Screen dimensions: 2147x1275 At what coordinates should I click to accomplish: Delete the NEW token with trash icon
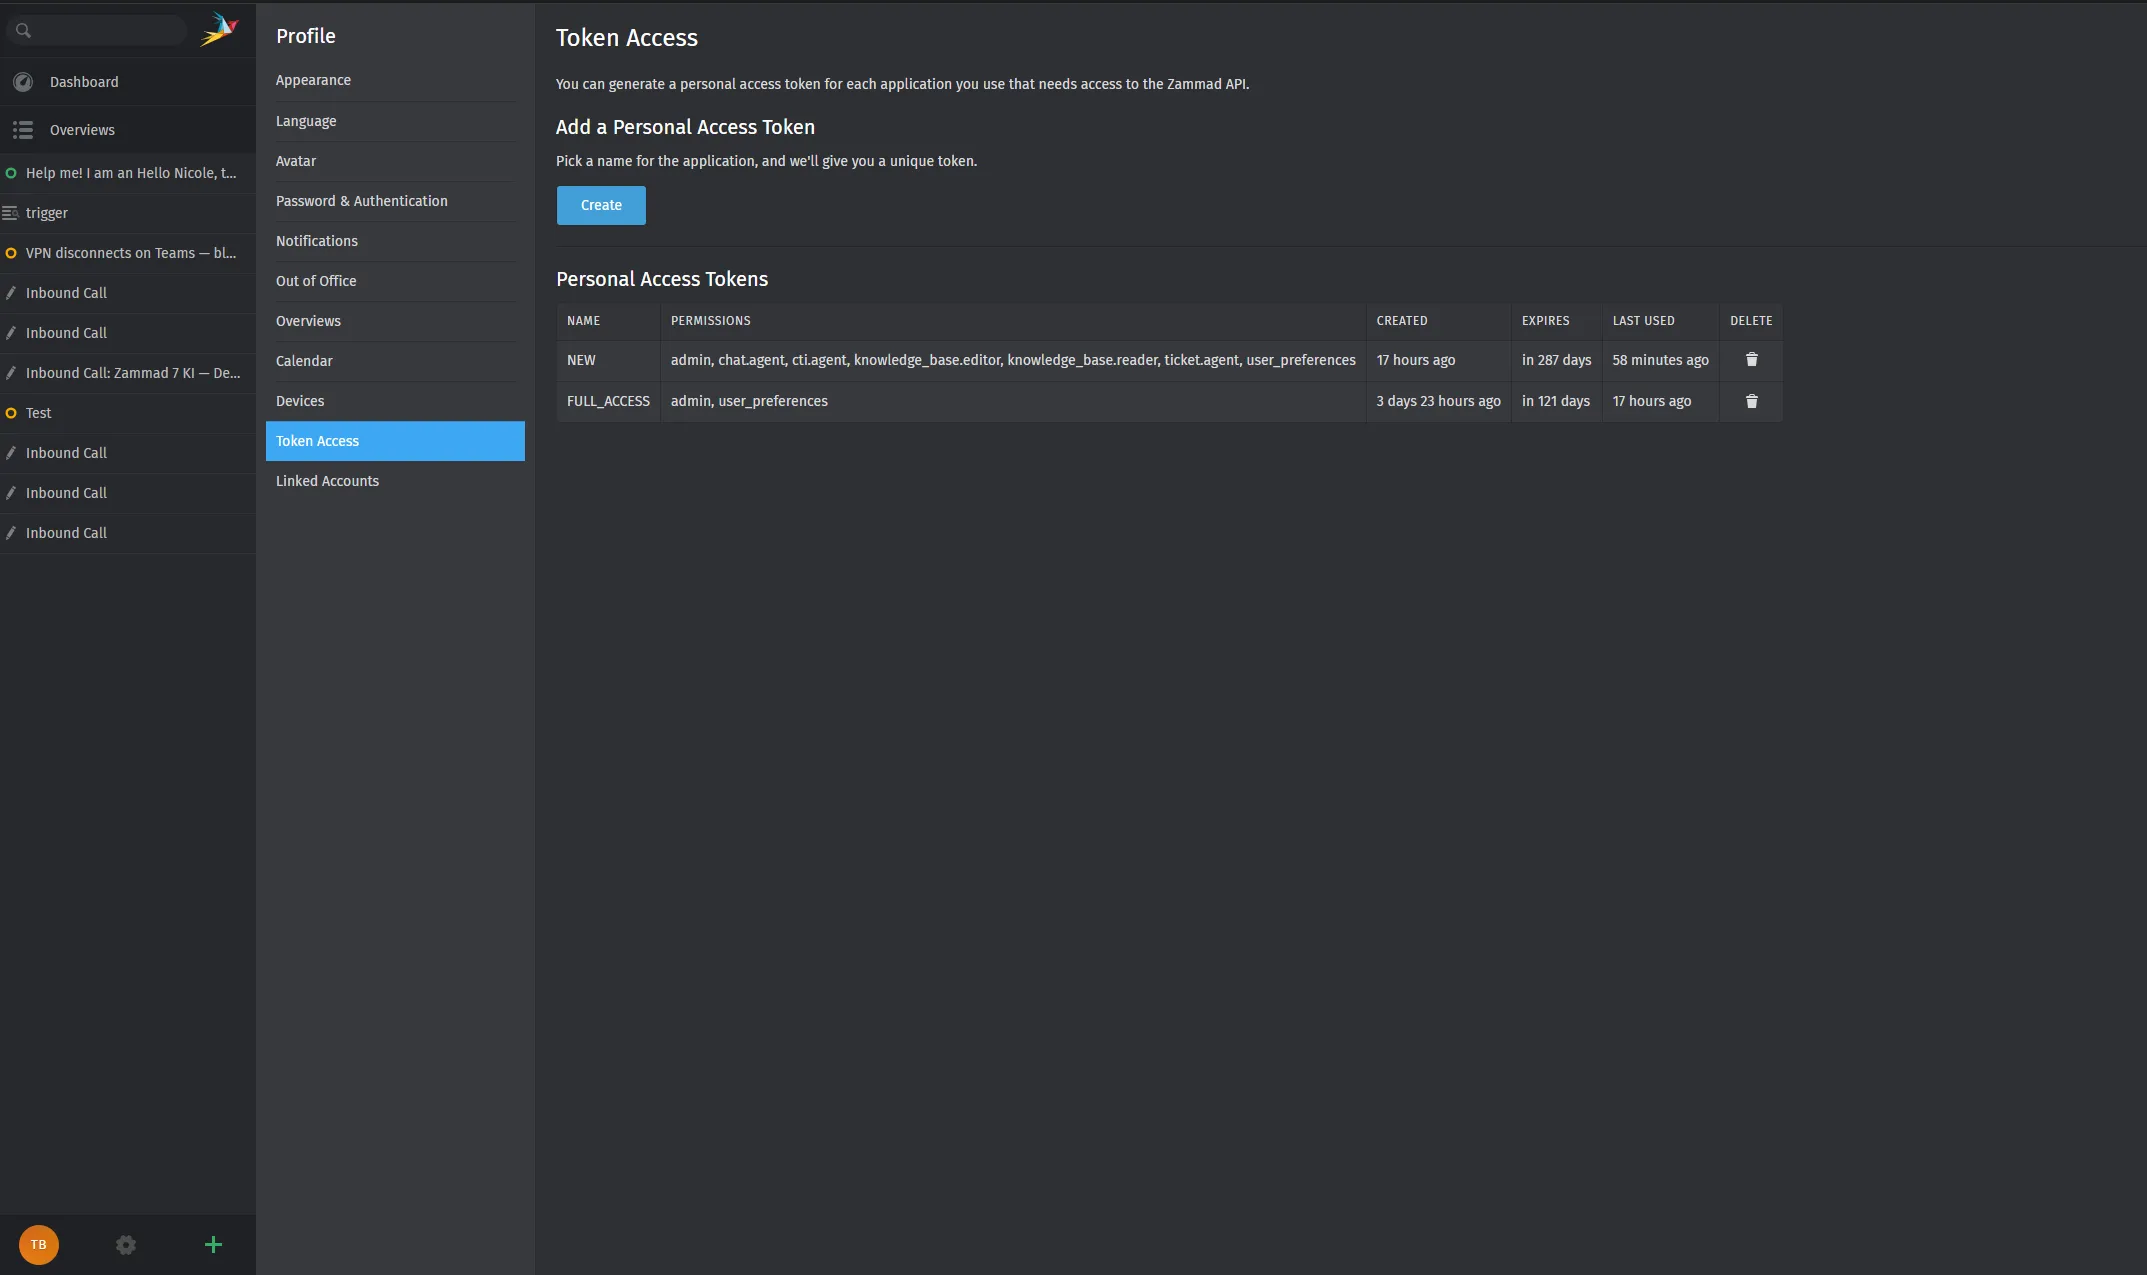1752,360
